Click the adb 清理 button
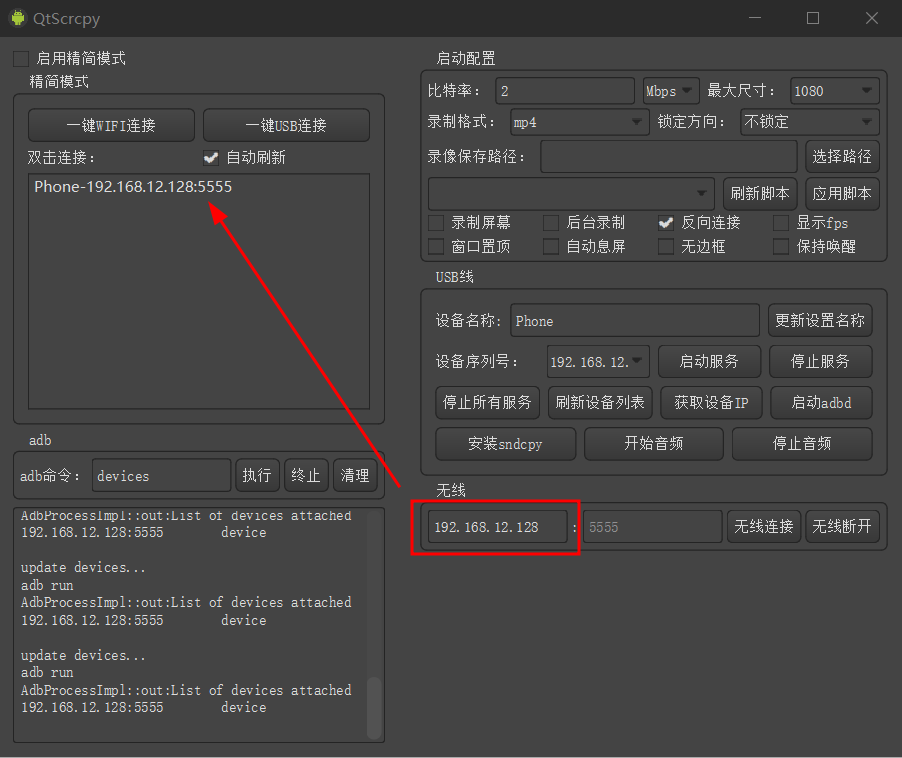 355,476
